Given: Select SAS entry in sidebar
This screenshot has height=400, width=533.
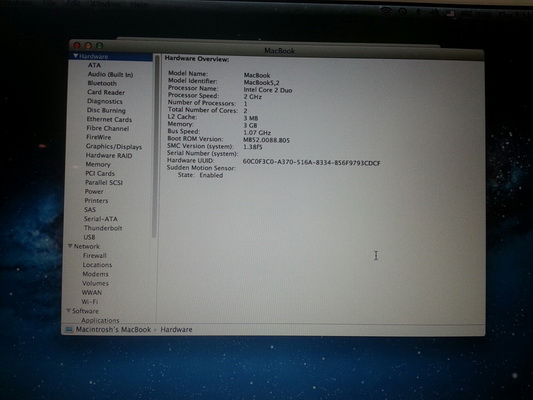Looking at the screenshot, I should pos(90,210).
